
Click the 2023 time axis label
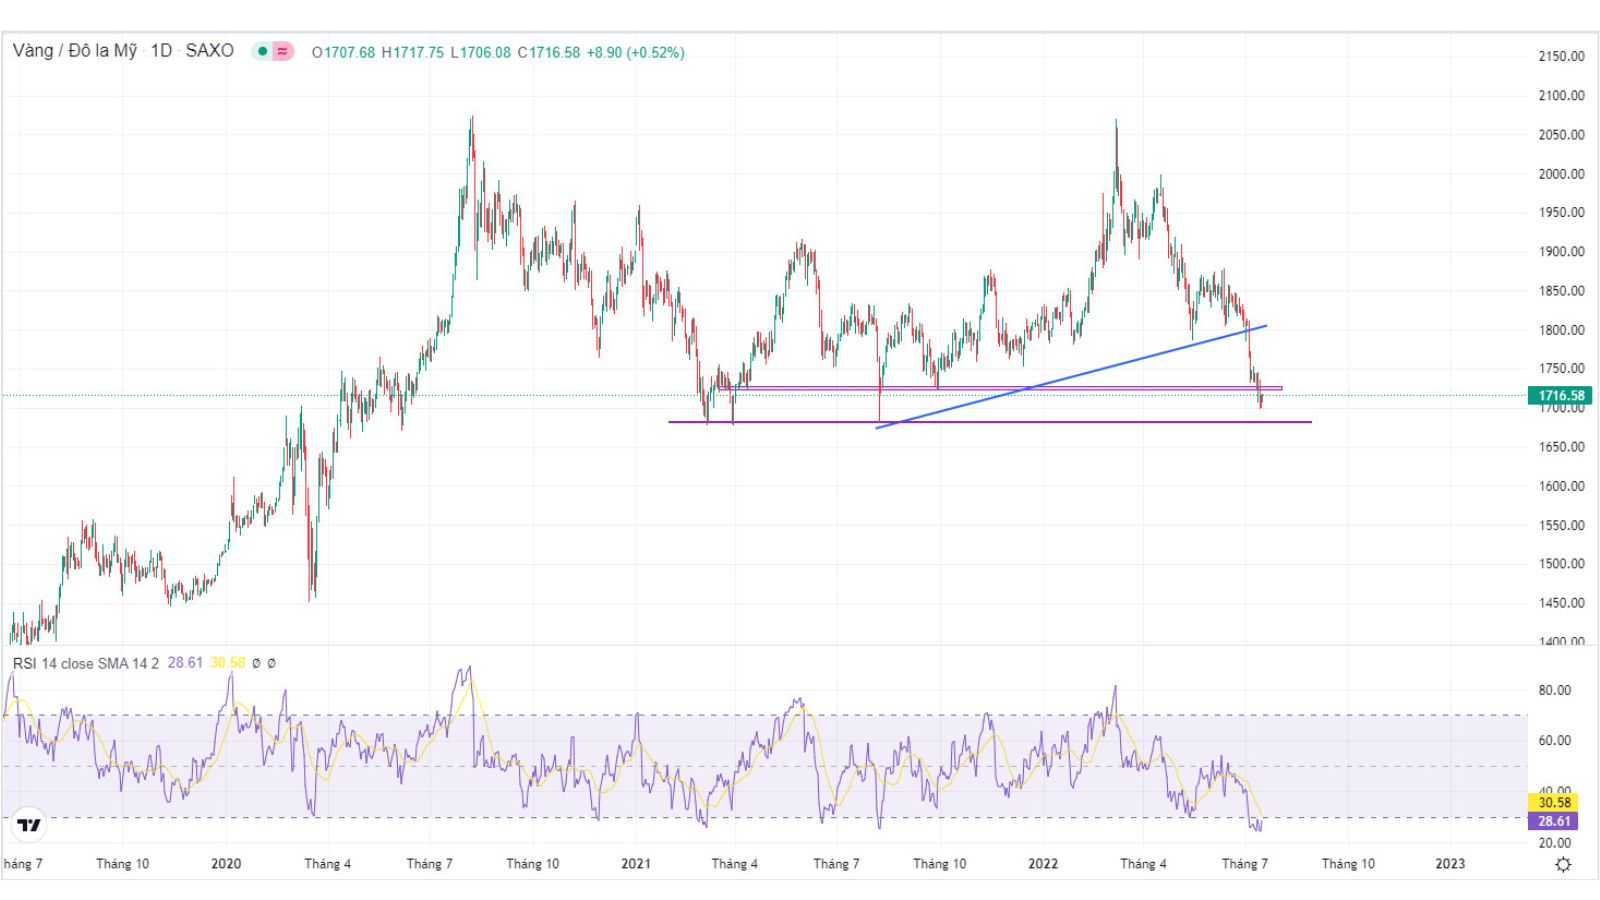pos(1450,864)
